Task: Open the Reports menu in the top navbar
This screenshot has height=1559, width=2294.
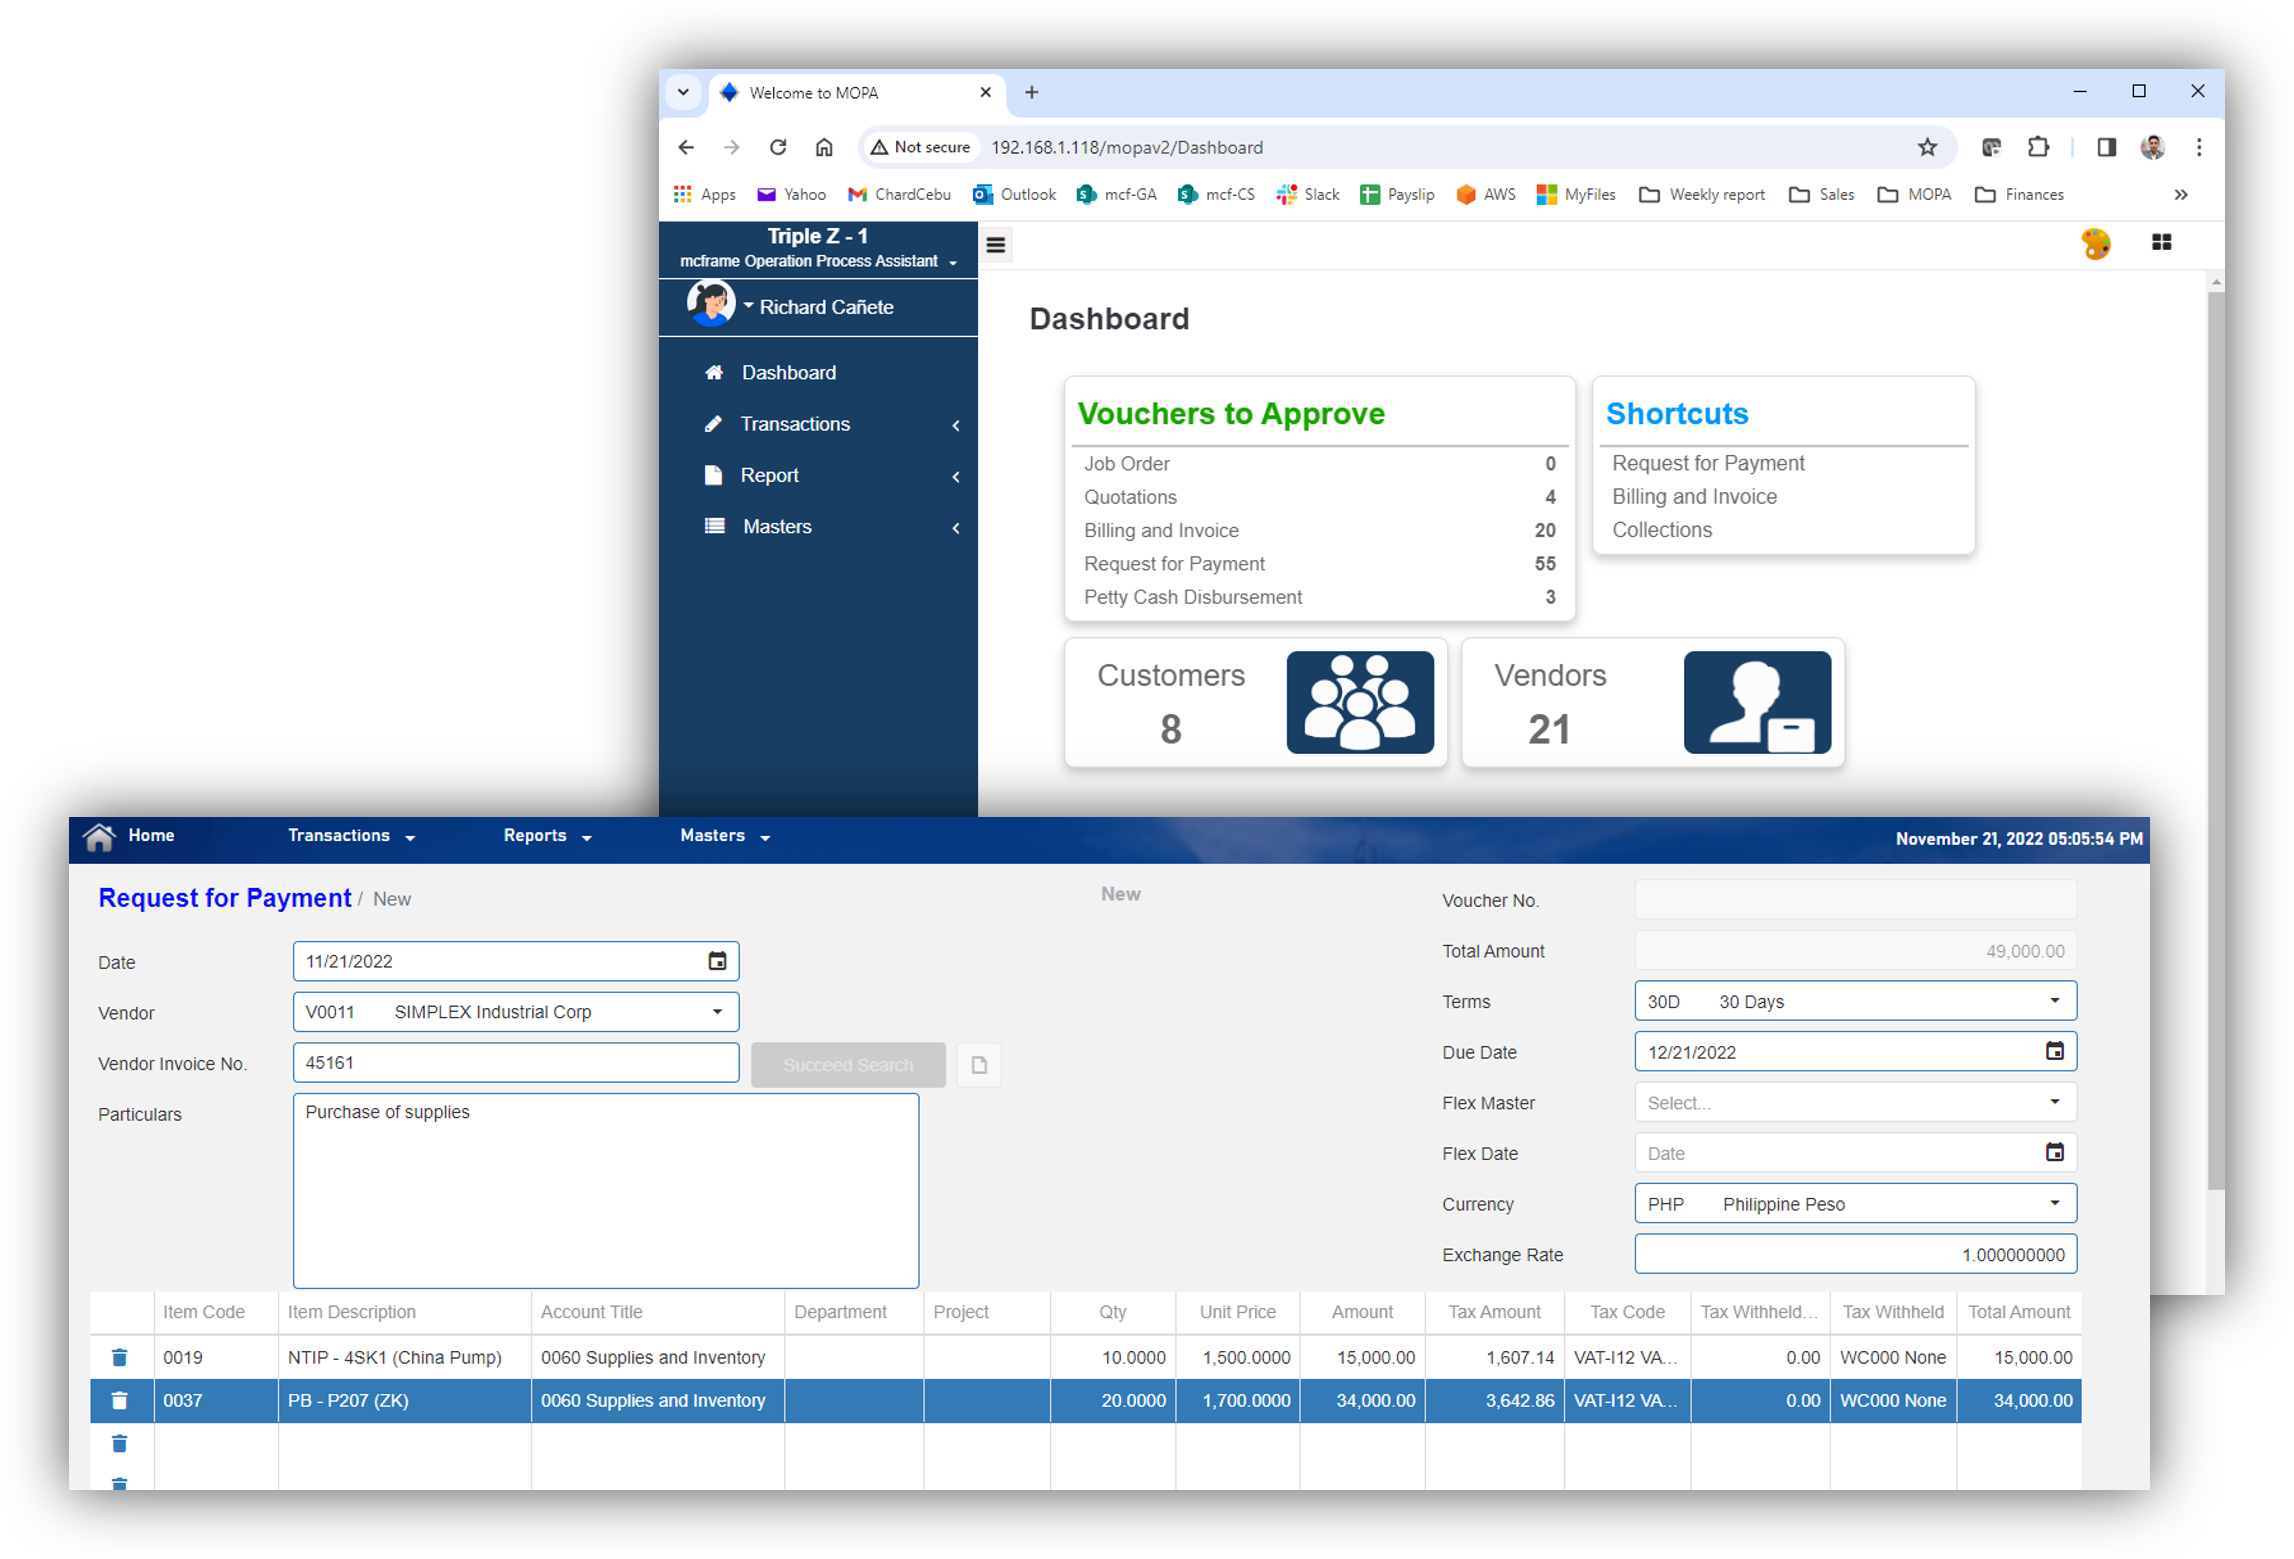Action: click(x=547, y=835)
